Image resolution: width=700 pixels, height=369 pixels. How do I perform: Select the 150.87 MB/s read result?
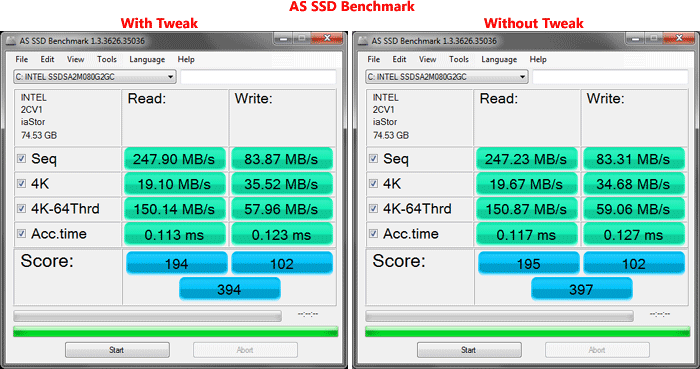527,209
